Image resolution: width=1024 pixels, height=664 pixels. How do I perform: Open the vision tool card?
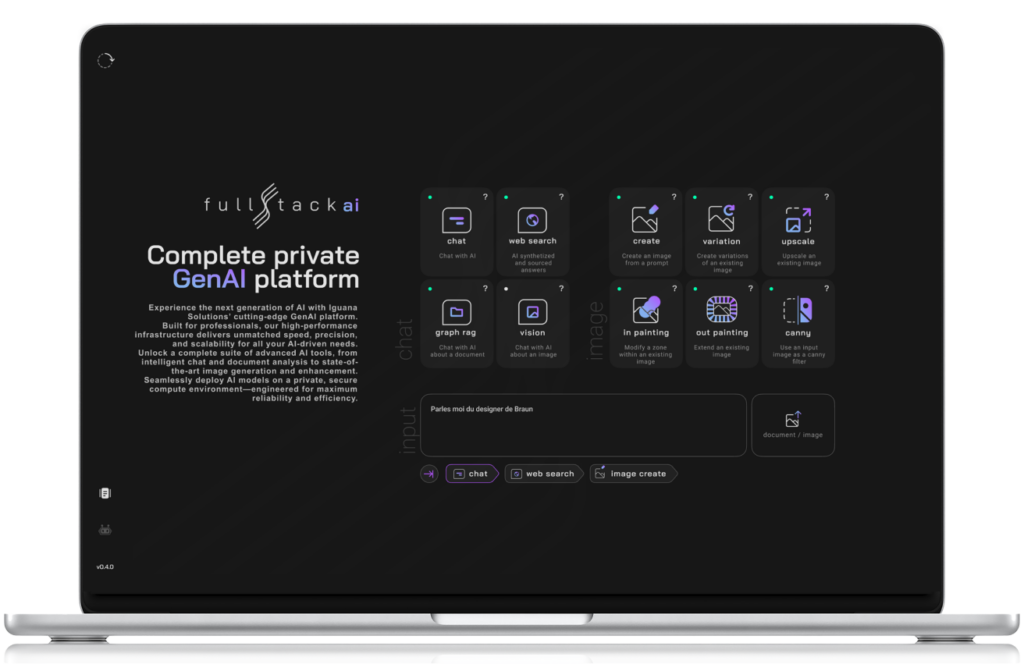pos(533,324)
